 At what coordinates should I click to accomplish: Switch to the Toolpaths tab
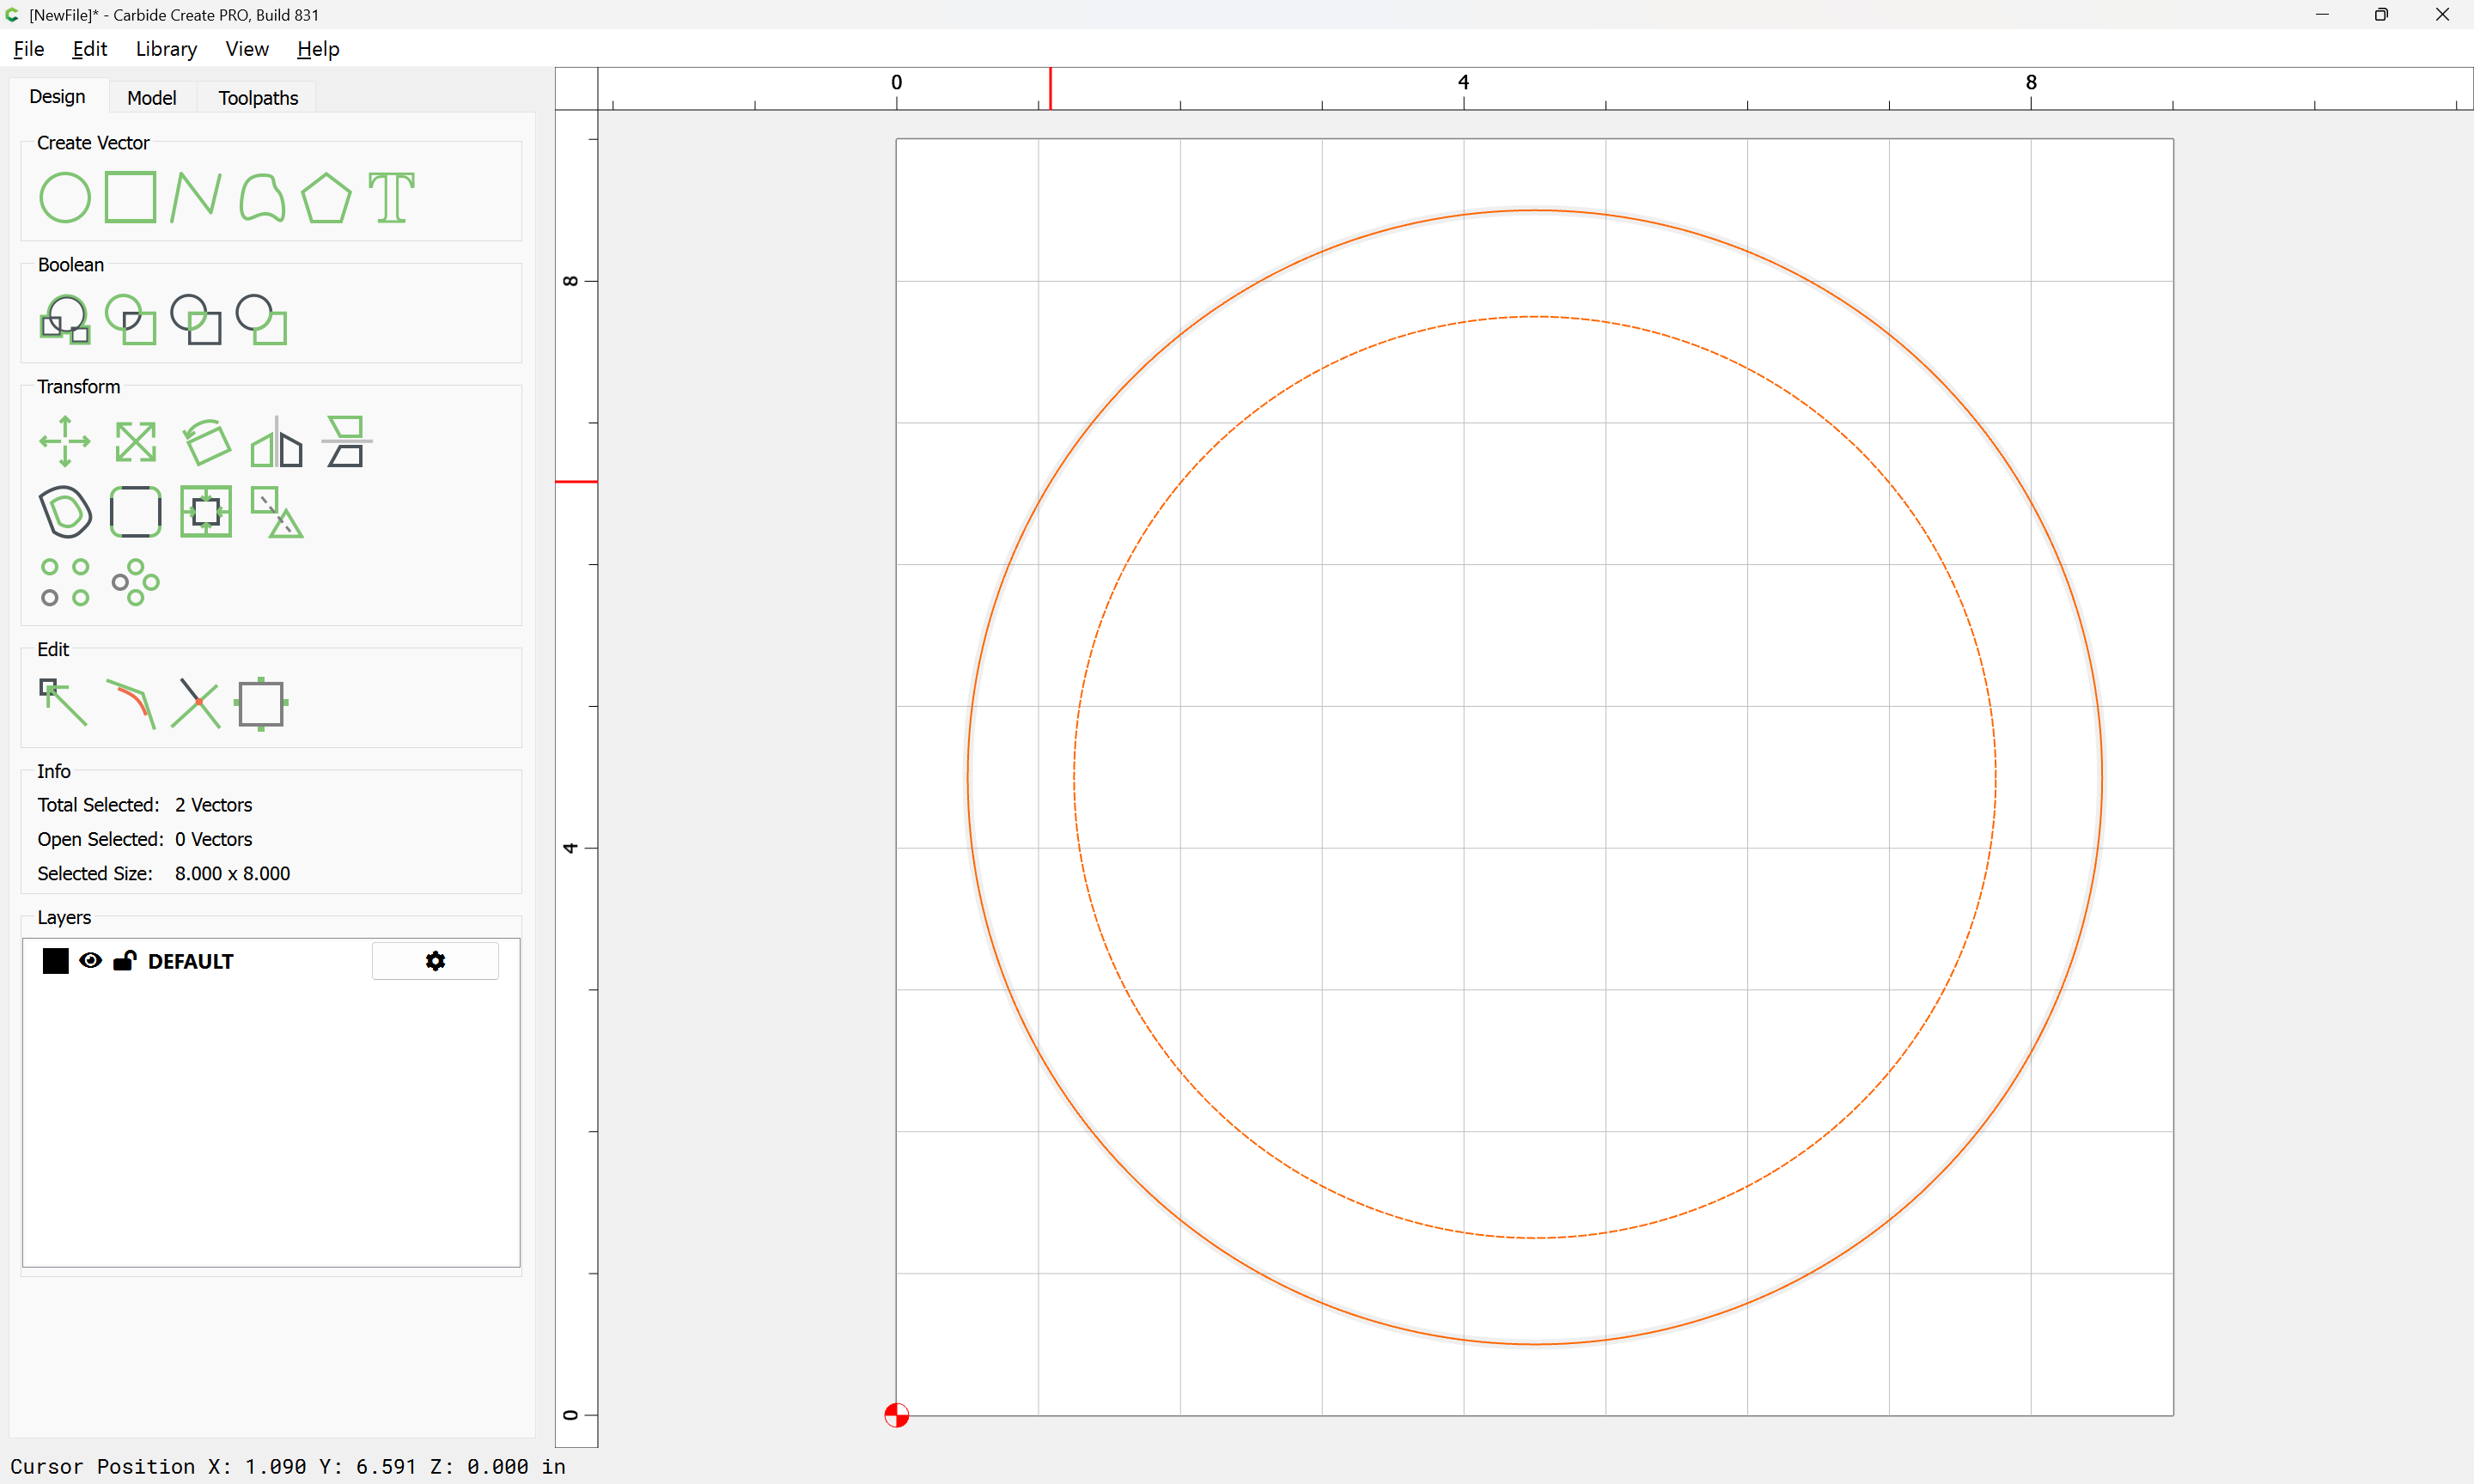pyautogui.click(x=258, y=98)
